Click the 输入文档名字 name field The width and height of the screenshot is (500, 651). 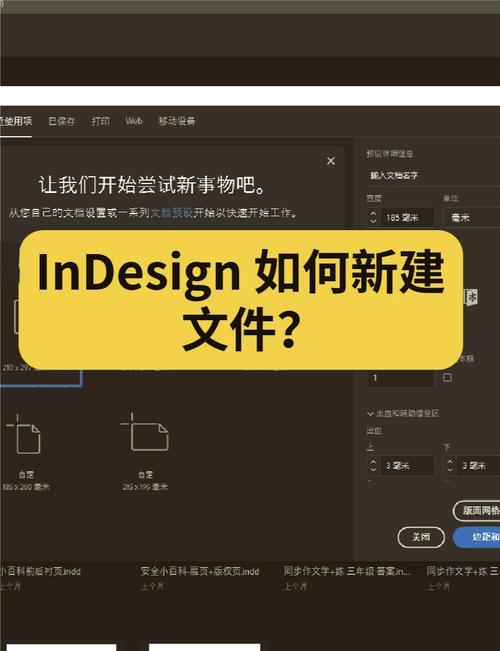pyautogui.click(x=434, y=175)
